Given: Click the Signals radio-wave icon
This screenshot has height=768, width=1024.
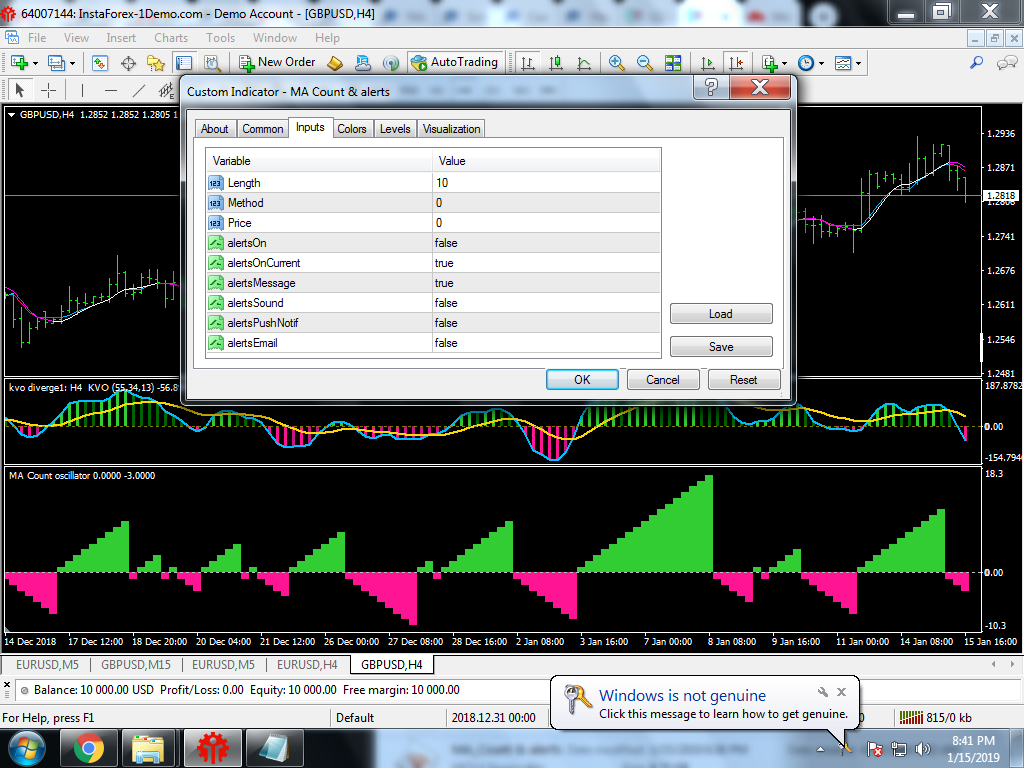Looking at the screenshot, I should pyautogui.click(x=391, y=63).
